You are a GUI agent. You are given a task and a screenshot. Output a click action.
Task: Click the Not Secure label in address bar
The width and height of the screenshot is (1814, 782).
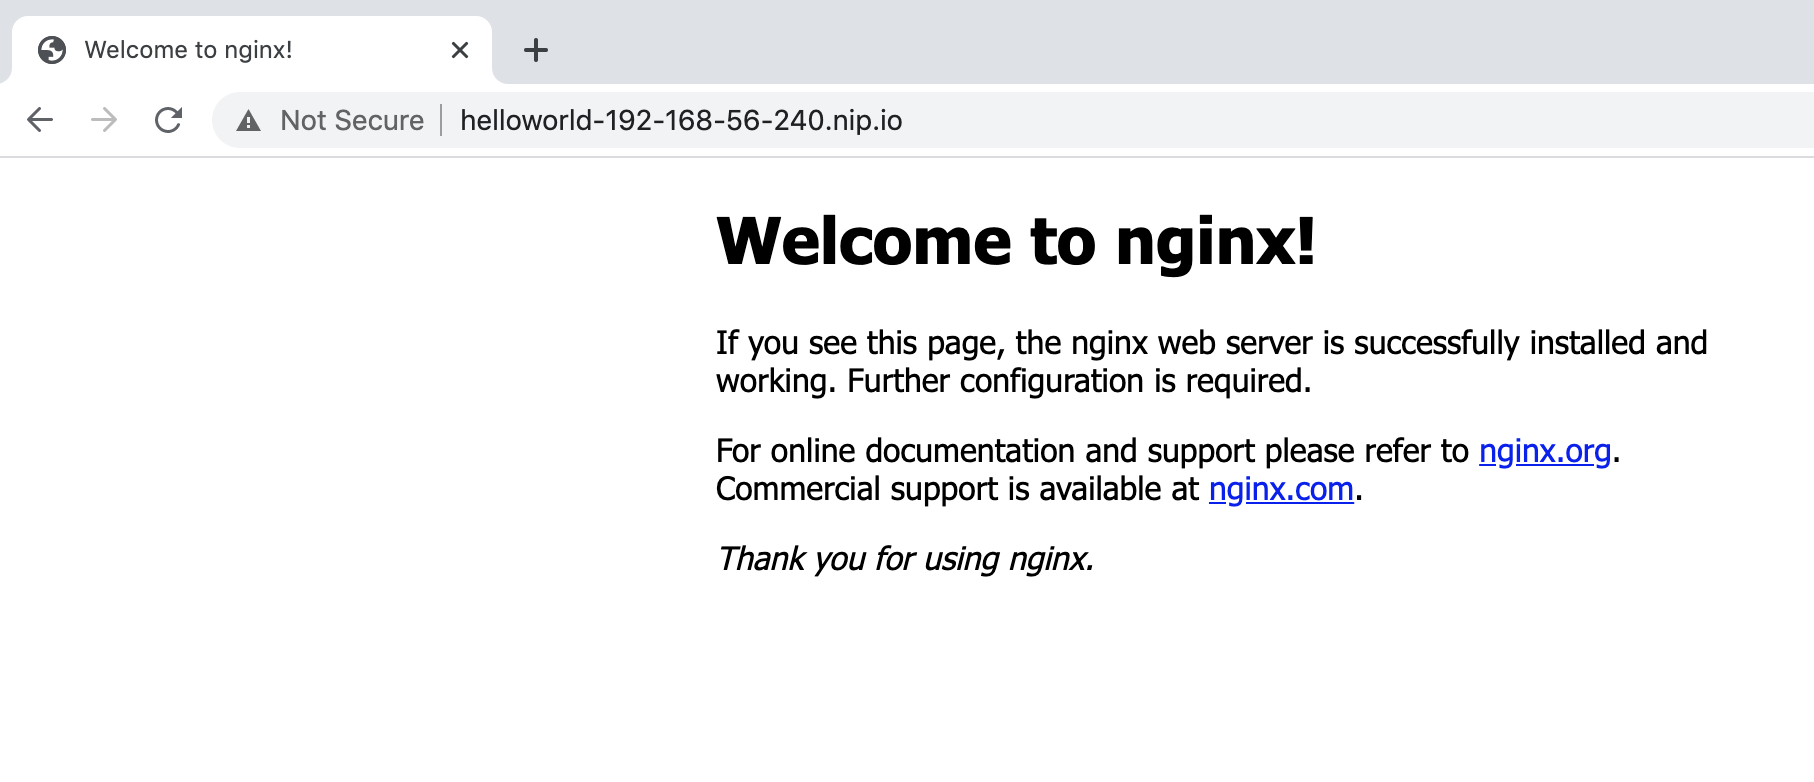(x=352, y=120)
